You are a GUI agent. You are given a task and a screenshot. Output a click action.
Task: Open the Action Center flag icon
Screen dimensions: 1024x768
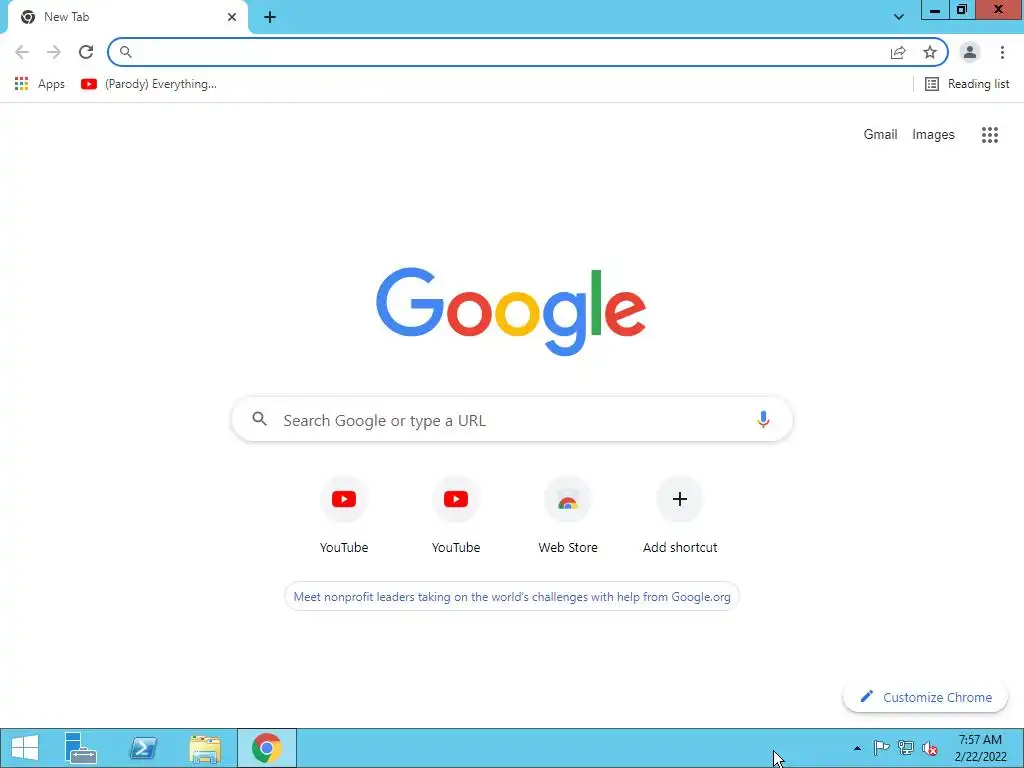point(881,748)
